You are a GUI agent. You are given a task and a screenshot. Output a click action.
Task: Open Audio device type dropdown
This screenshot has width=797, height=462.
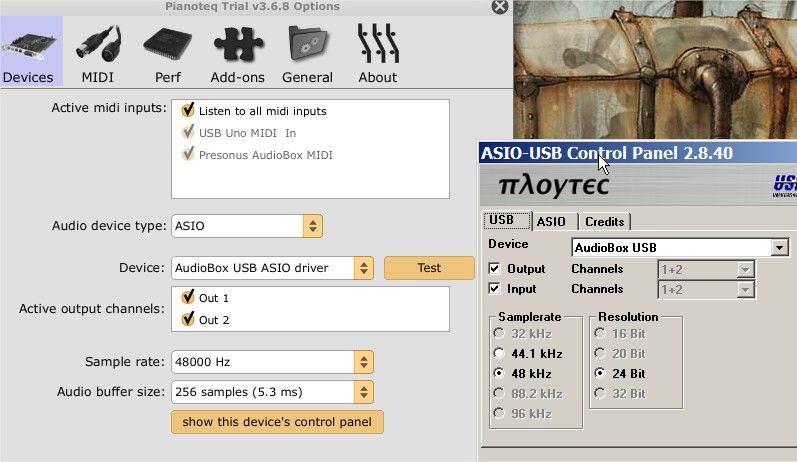pos(247,226)
